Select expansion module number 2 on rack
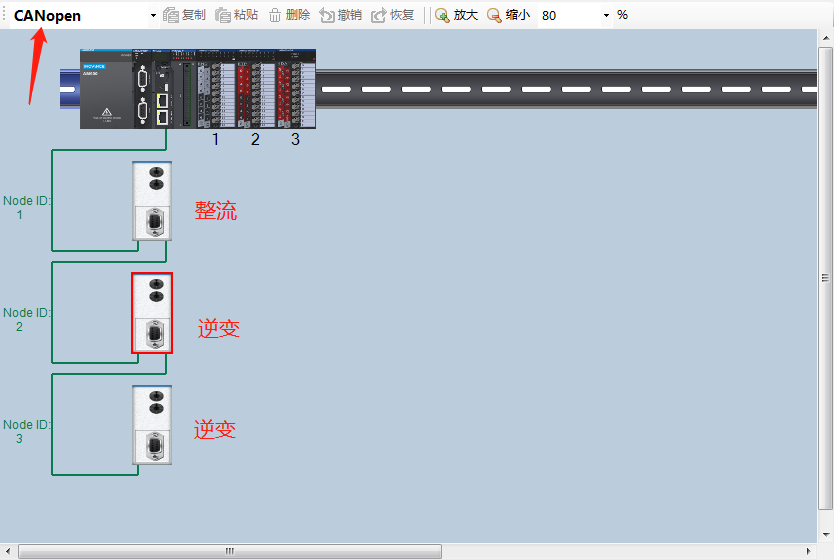 click(x=255, y=93)
